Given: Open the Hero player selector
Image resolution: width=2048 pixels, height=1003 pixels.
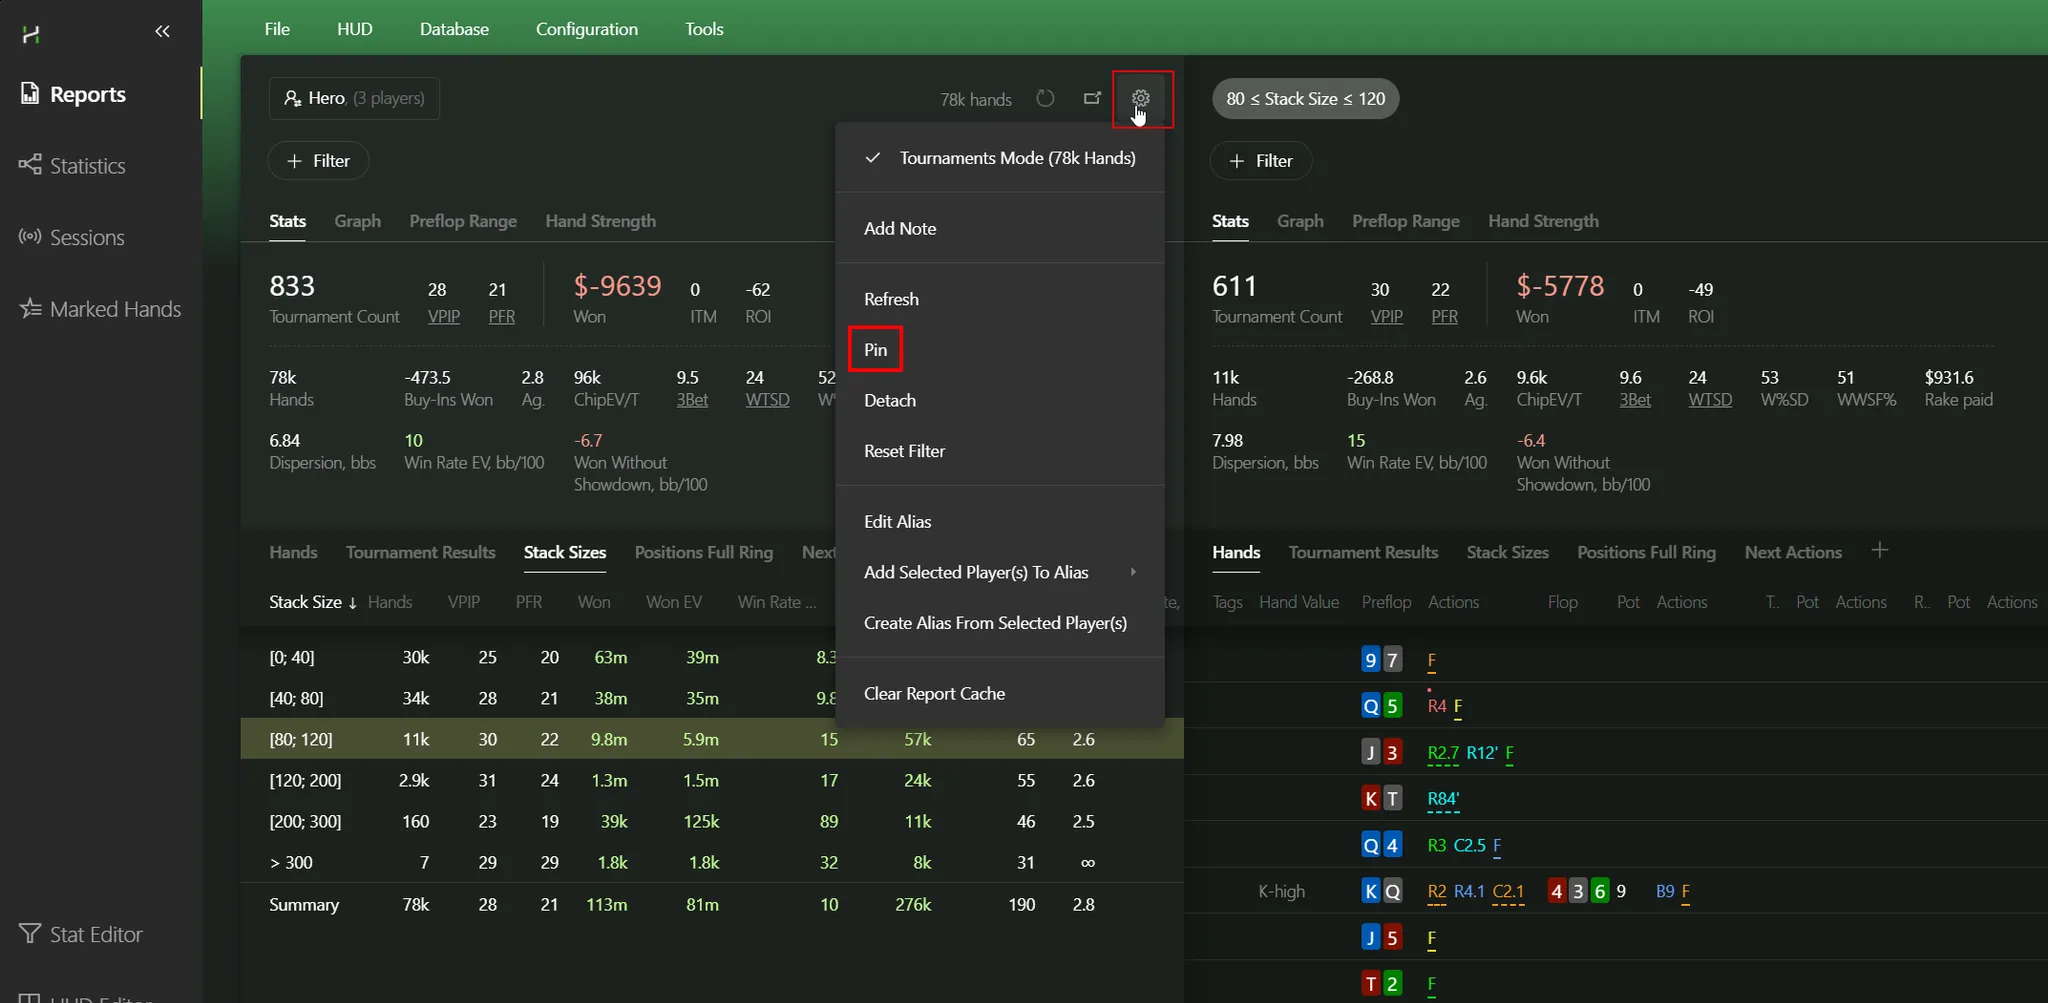Looking at the screenshot, I should pos(354,98).
